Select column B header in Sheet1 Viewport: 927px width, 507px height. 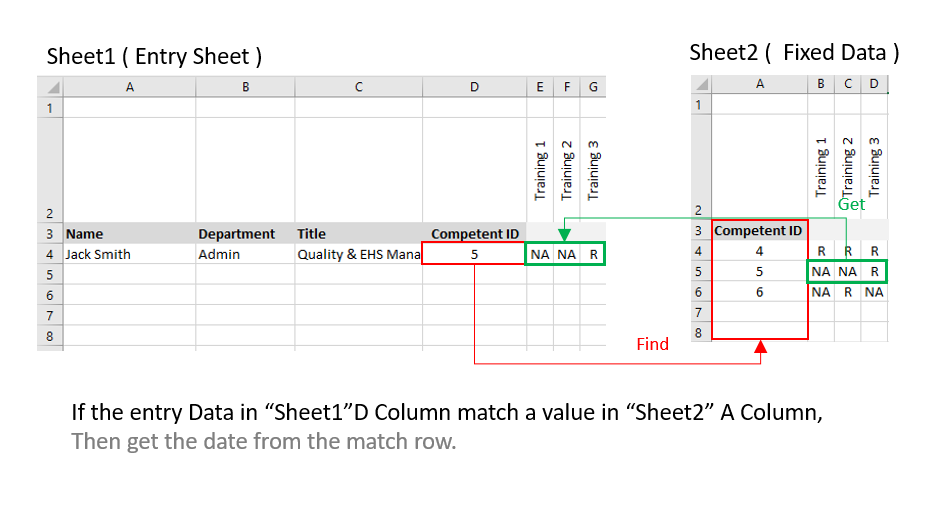click(x=245, y=87)
